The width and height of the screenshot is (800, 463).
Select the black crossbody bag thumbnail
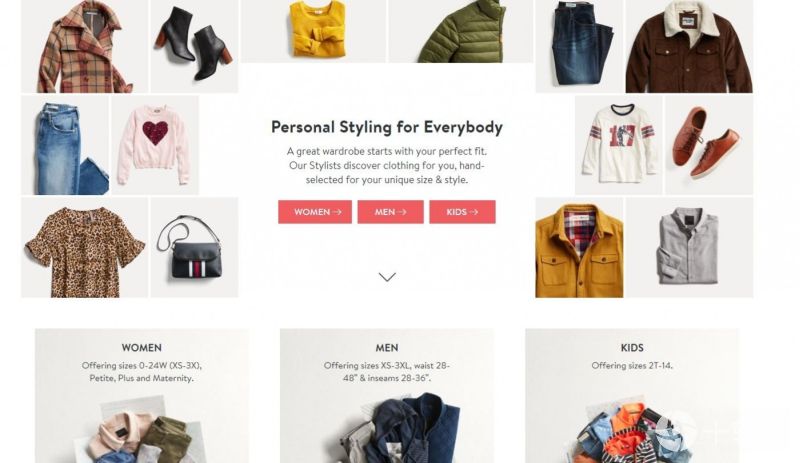point(194,248)
